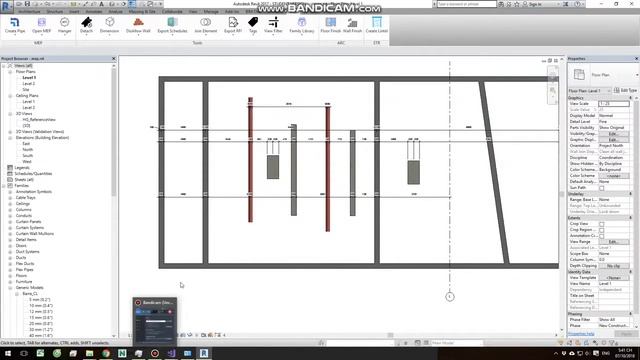Open Visual Studio from the taskbar
640x360 pixels.
171,353
